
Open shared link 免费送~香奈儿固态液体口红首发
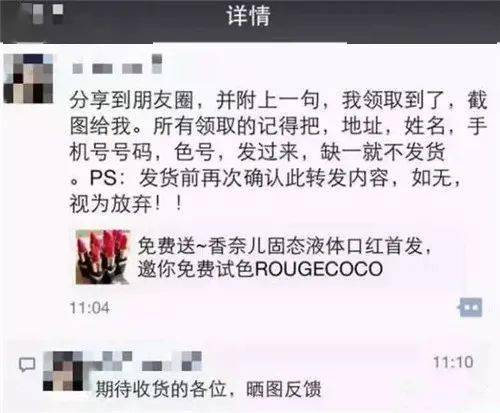click(284, 246)
